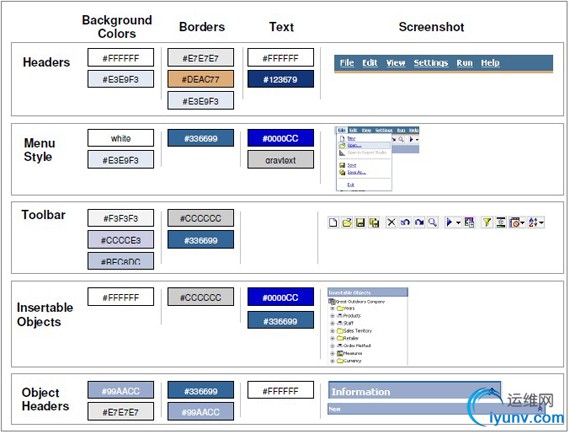
Task: Click the #0000CC text swatch in Insertable Objects row
Action: 280,297
